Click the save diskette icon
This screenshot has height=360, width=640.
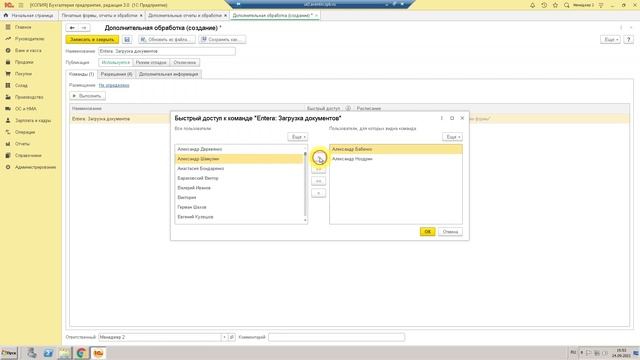point(127,40)
